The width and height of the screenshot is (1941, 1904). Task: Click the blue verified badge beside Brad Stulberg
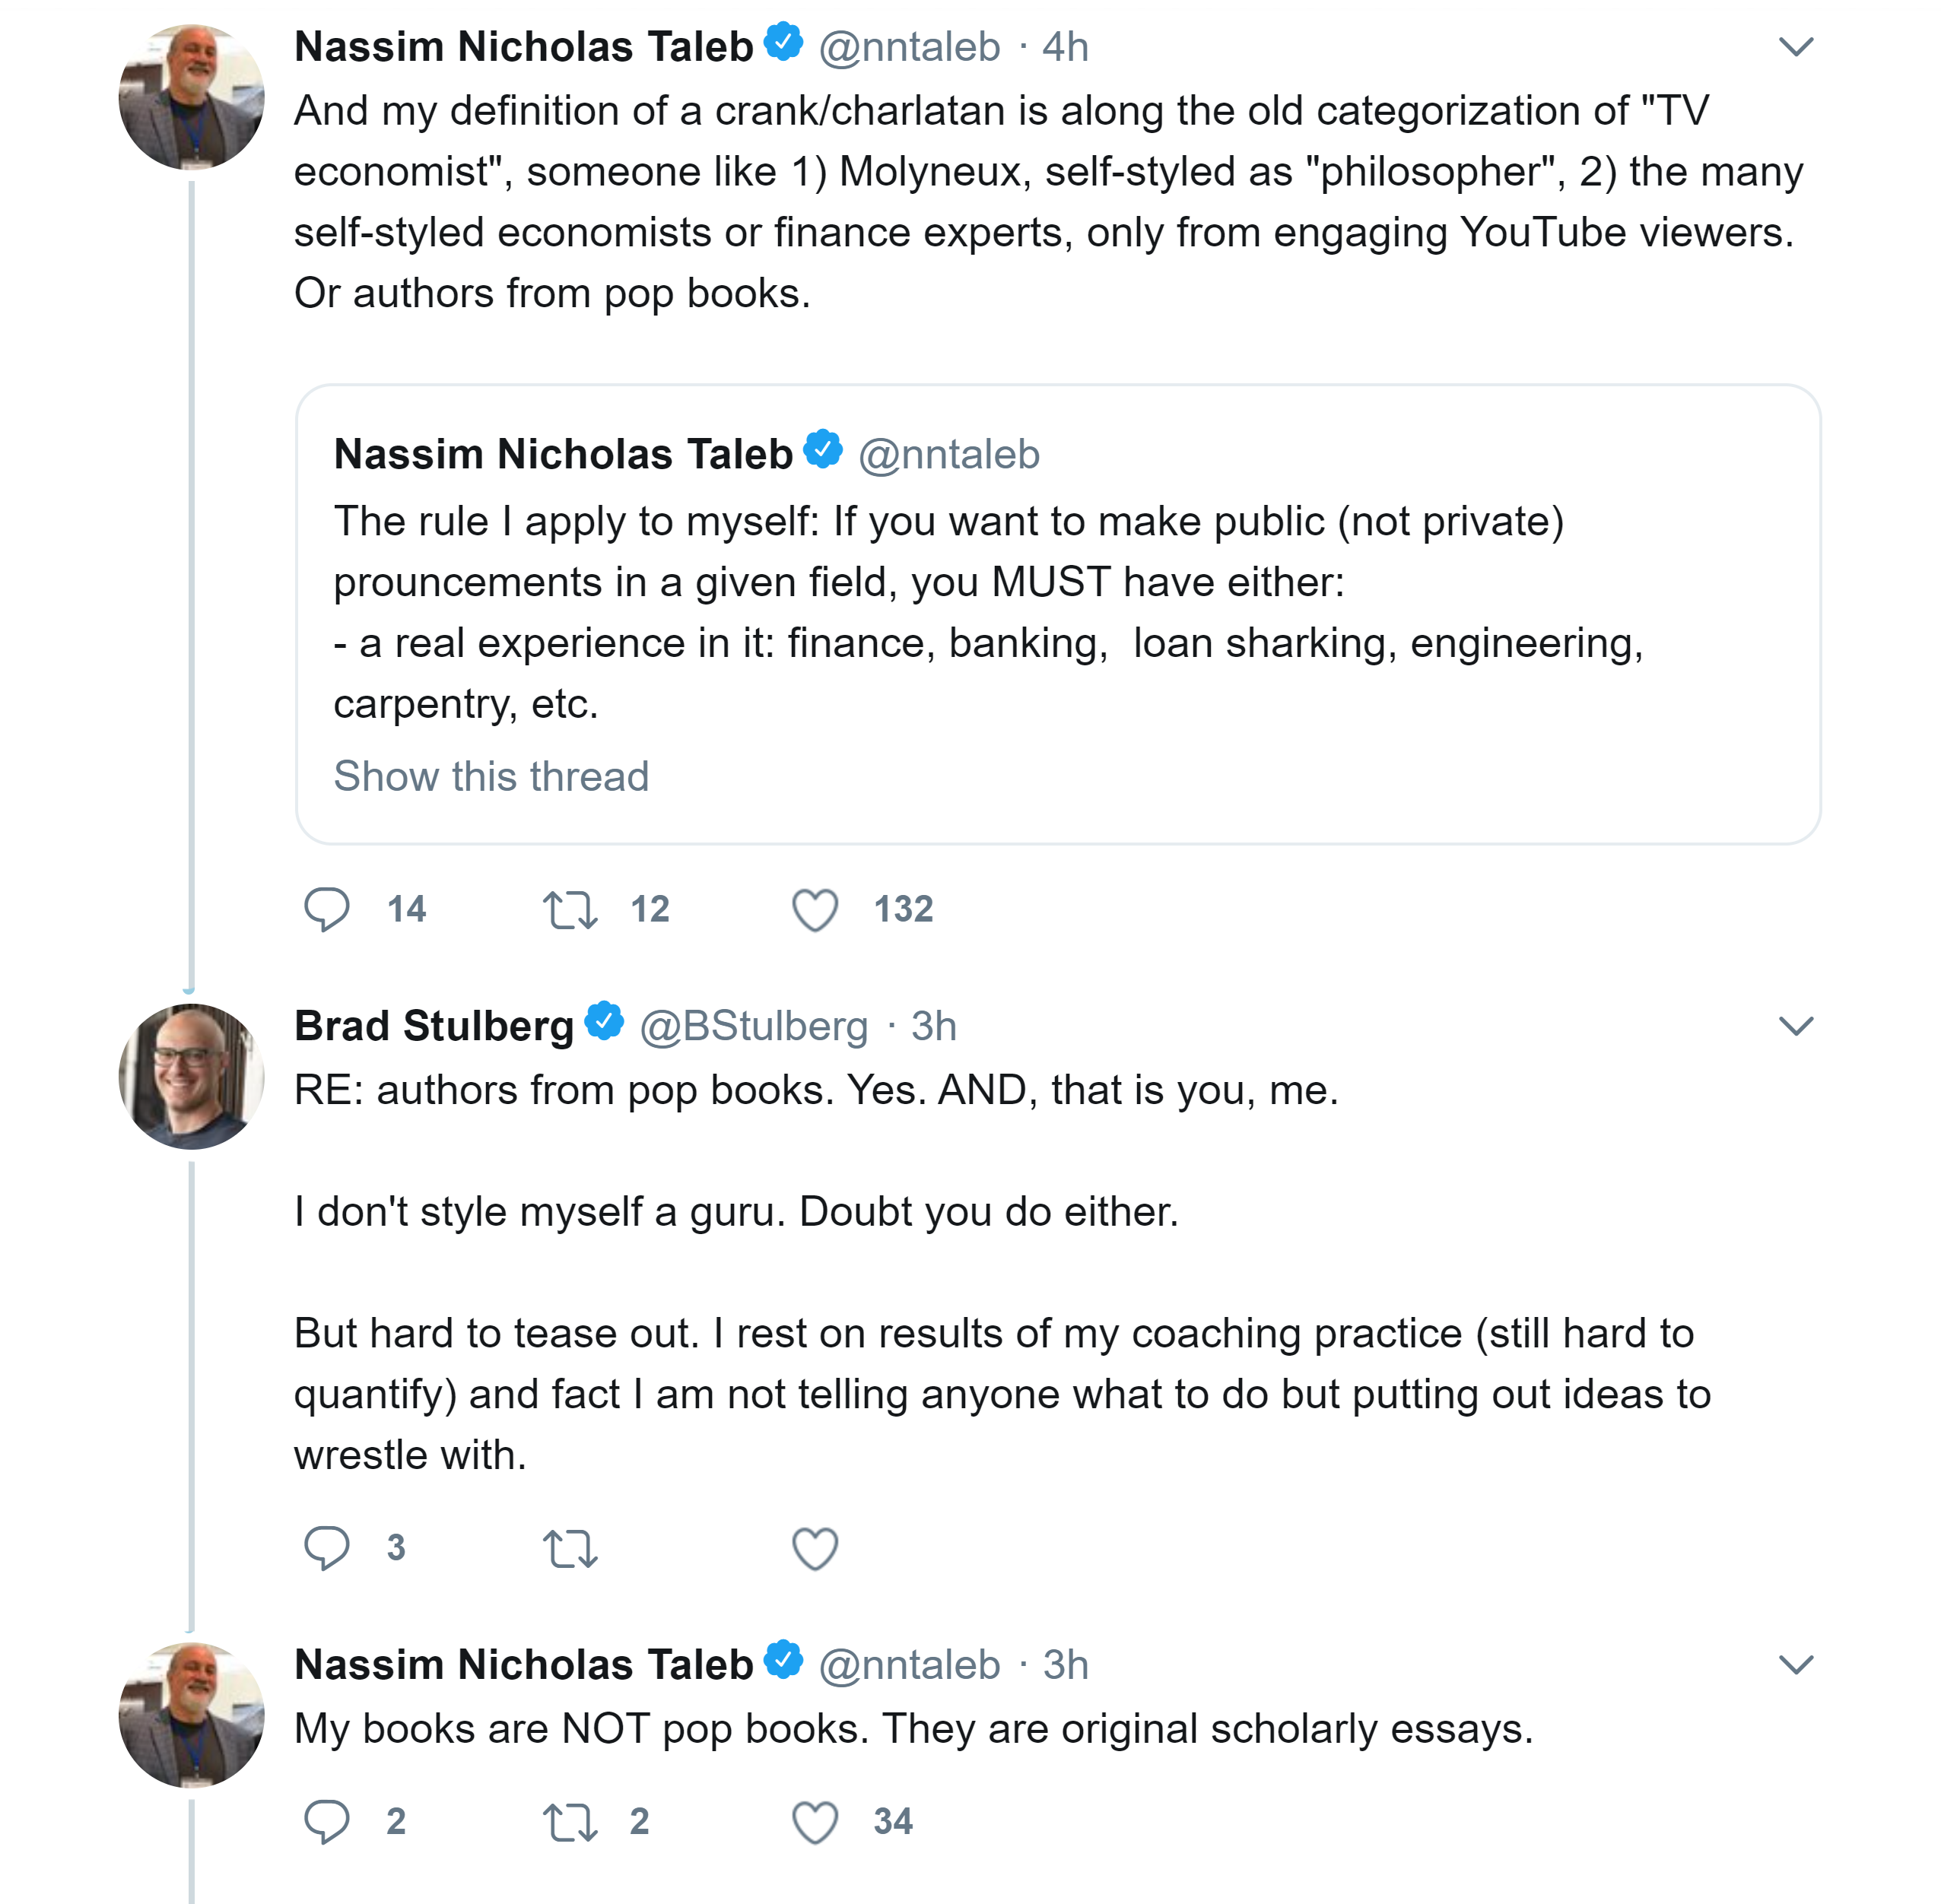pyautogui.click(x=604, y=1021)
